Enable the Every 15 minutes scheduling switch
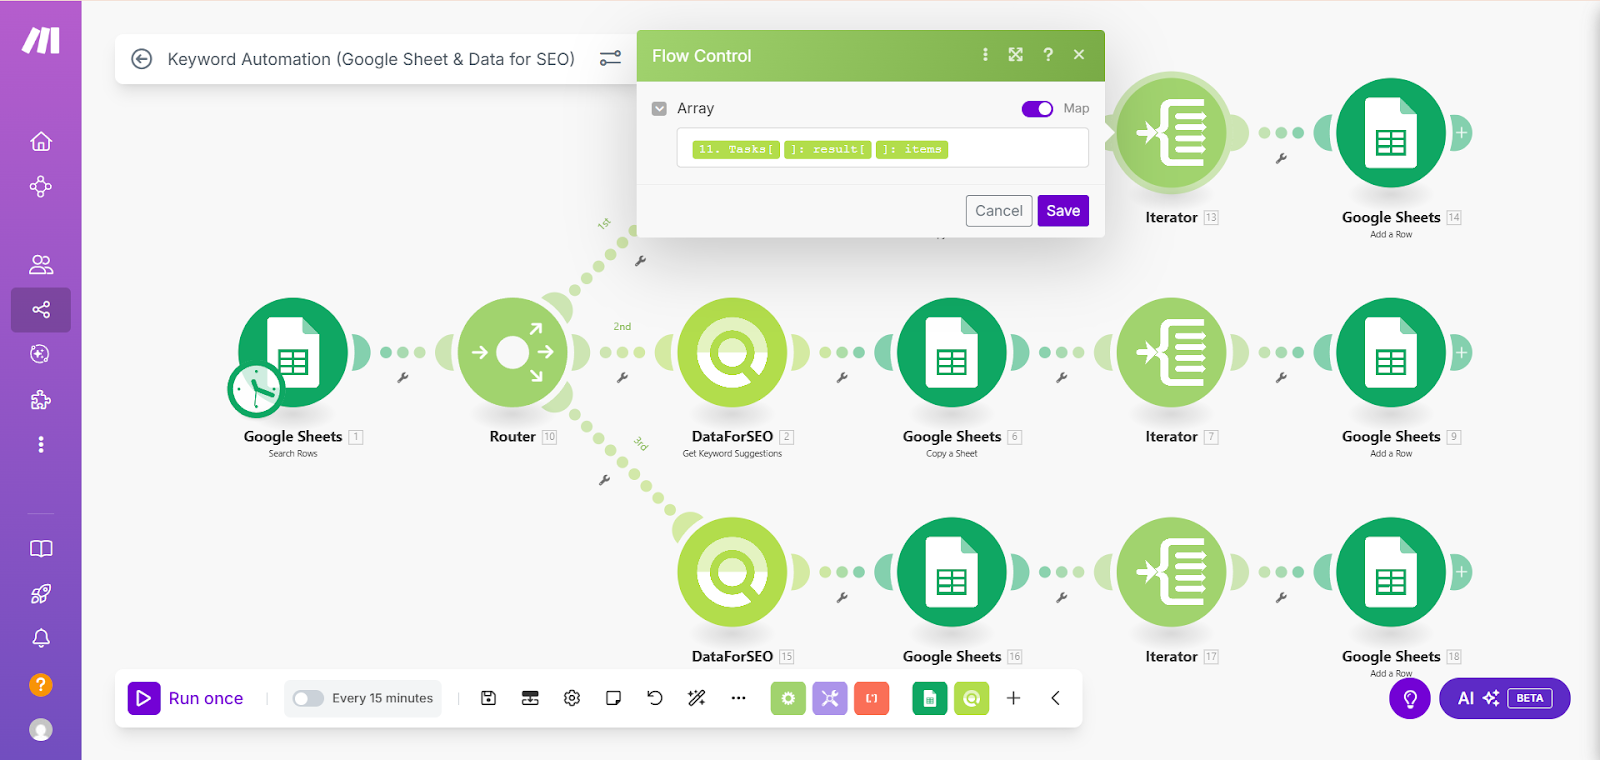Screen dimensions: 1600x760 point(308,698)
